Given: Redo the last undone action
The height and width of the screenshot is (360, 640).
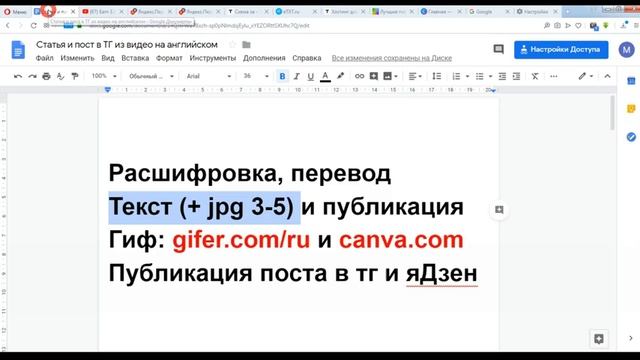Looking at the screenshot, I should pos(32,76).
